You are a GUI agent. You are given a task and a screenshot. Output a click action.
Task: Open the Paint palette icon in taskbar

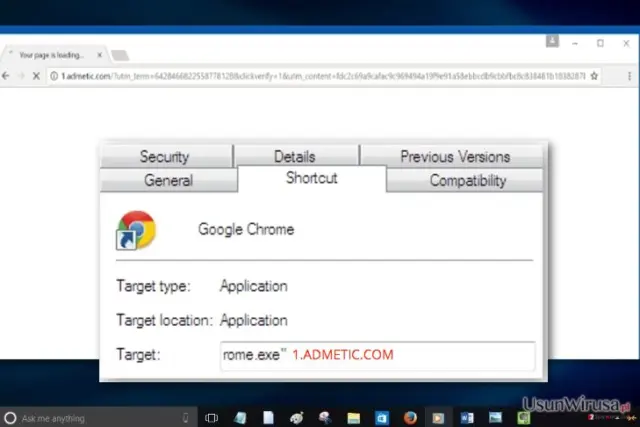click(x=297, y=418)
